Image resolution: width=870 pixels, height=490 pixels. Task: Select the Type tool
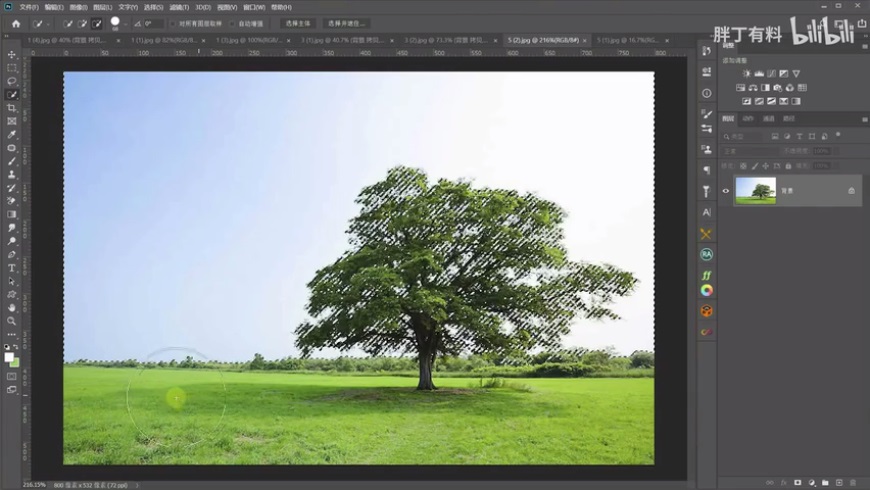pos(12,268)
